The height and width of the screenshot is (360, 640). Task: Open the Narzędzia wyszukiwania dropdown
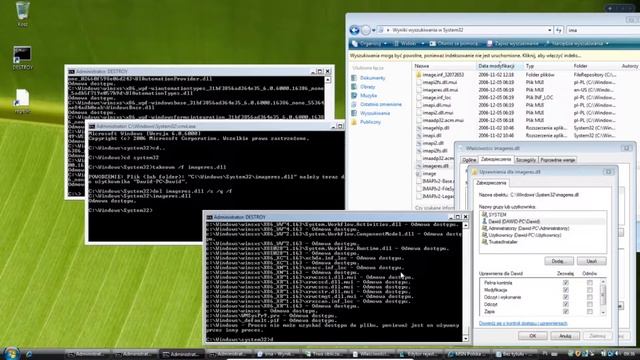coord(577,44)
